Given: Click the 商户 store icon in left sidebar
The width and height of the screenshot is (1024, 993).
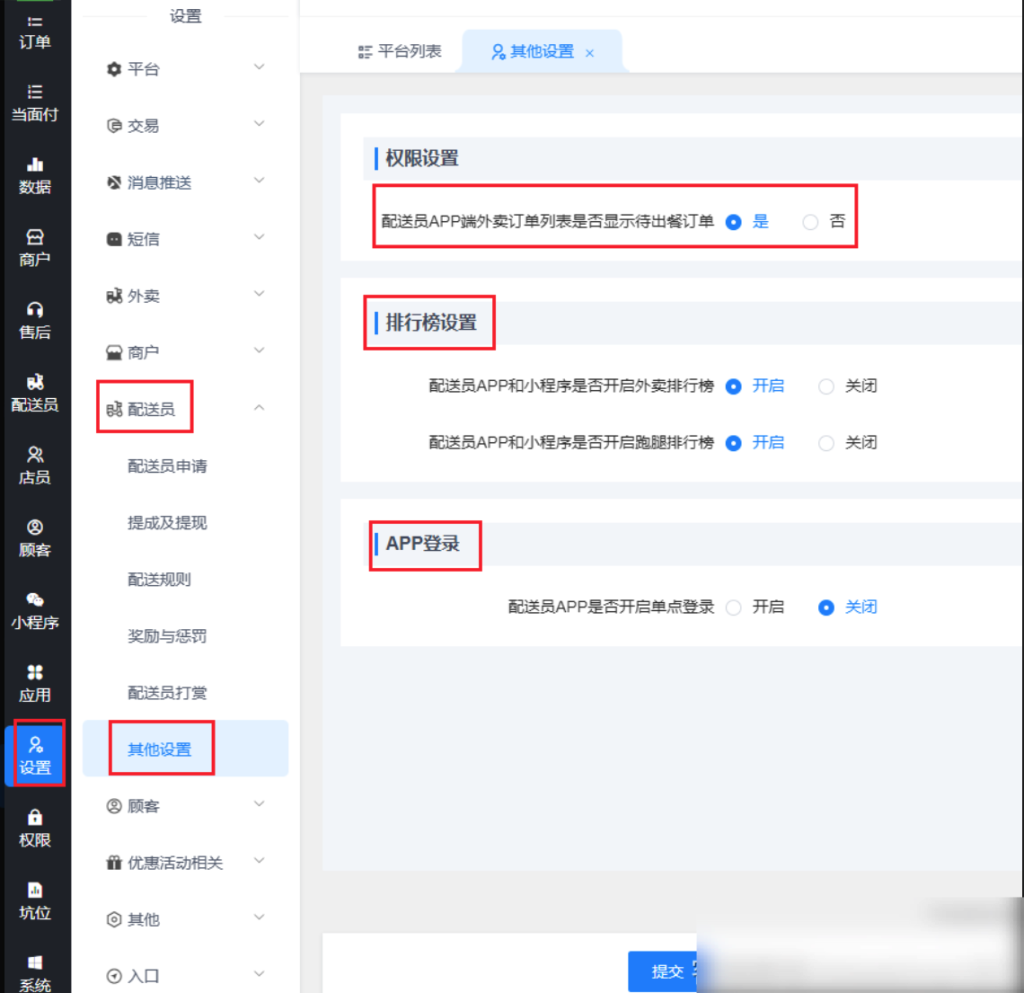Looking at the screenshot, I should [x=35, y=247].
